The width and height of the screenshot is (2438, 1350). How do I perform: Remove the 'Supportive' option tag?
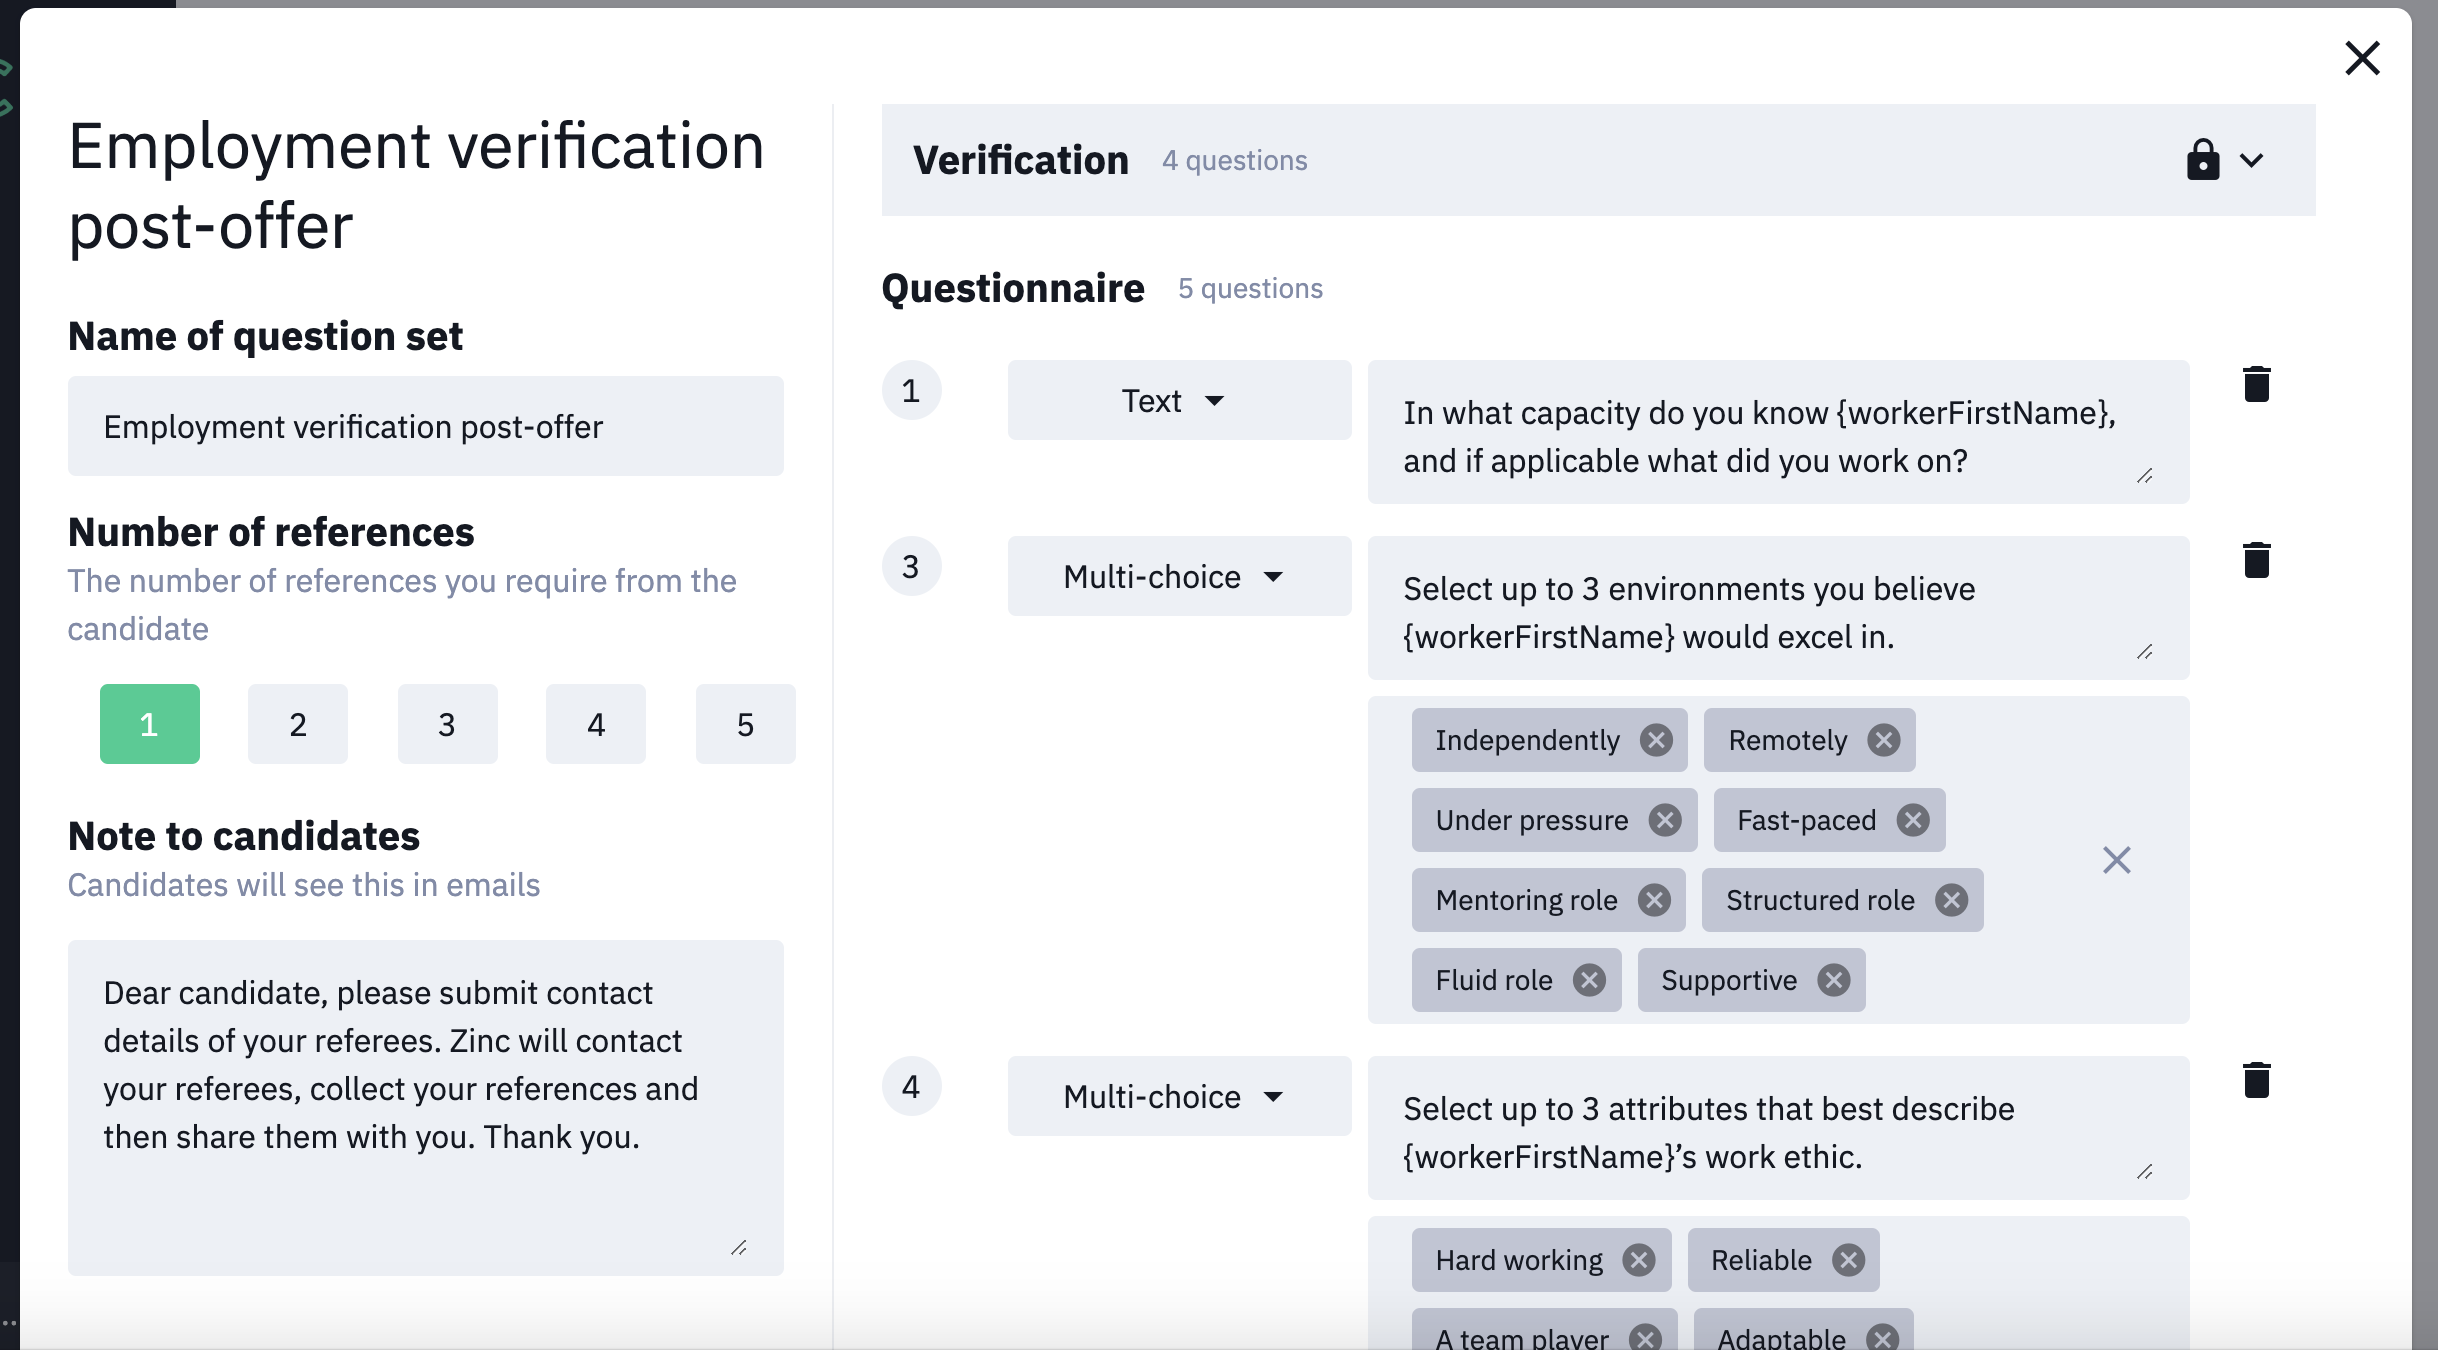point(1833,980)
